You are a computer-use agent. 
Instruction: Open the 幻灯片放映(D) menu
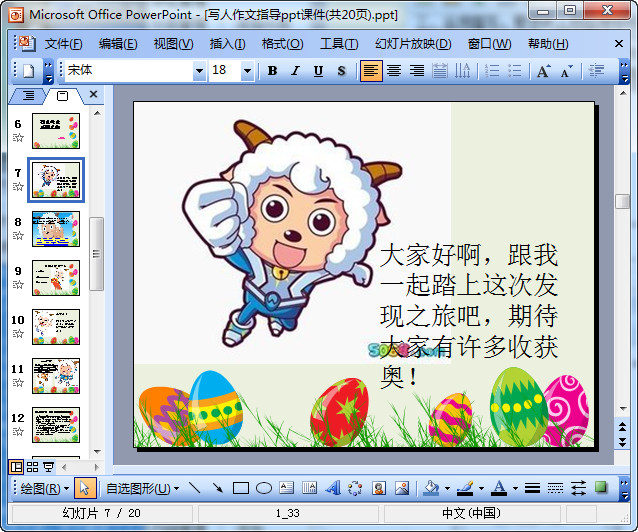tap(413, 44)
